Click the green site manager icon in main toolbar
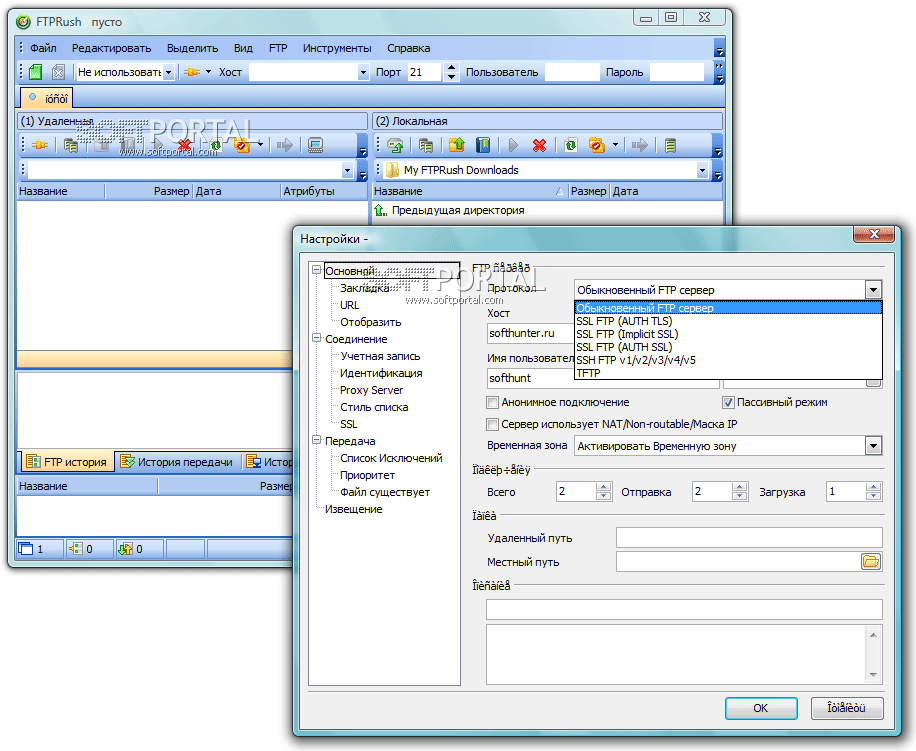Image resolution: width=916 pixels, height=751 pixels. click(x=36, y=72)
